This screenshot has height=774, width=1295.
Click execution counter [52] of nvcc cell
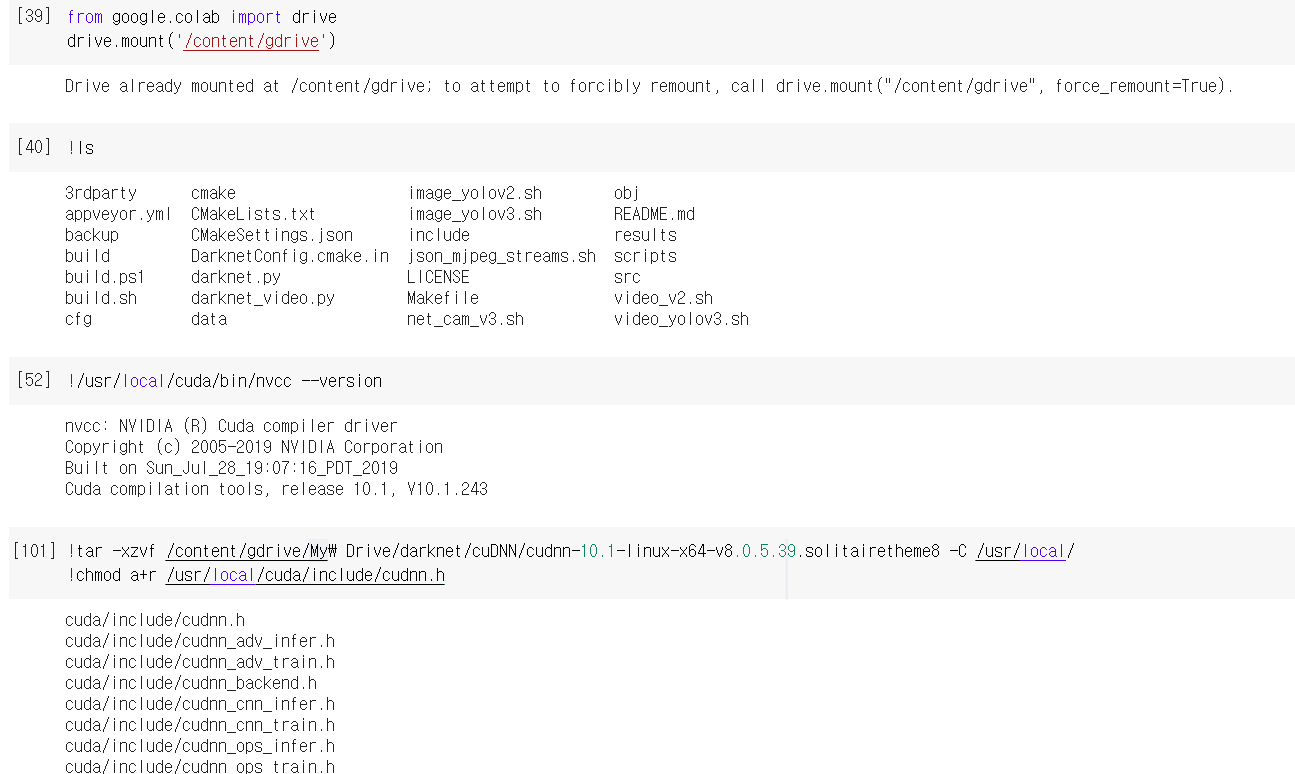tap(33, 380)
